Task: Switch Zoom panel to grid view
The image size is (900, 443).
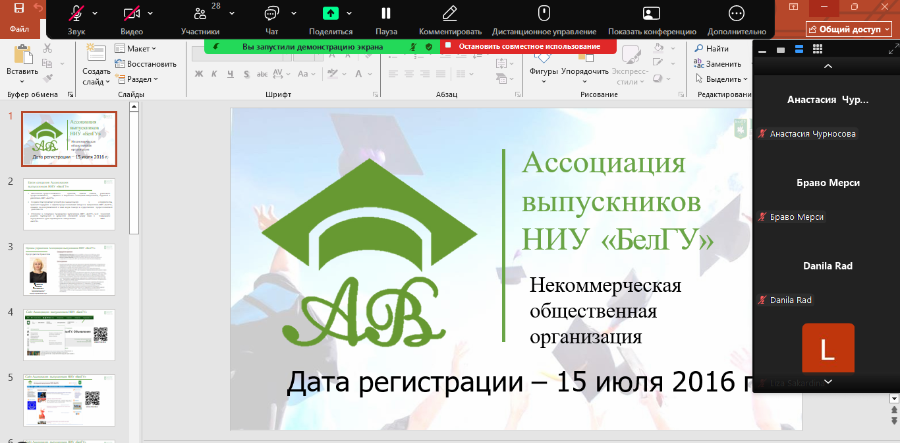Action: (x=818, y=49)
